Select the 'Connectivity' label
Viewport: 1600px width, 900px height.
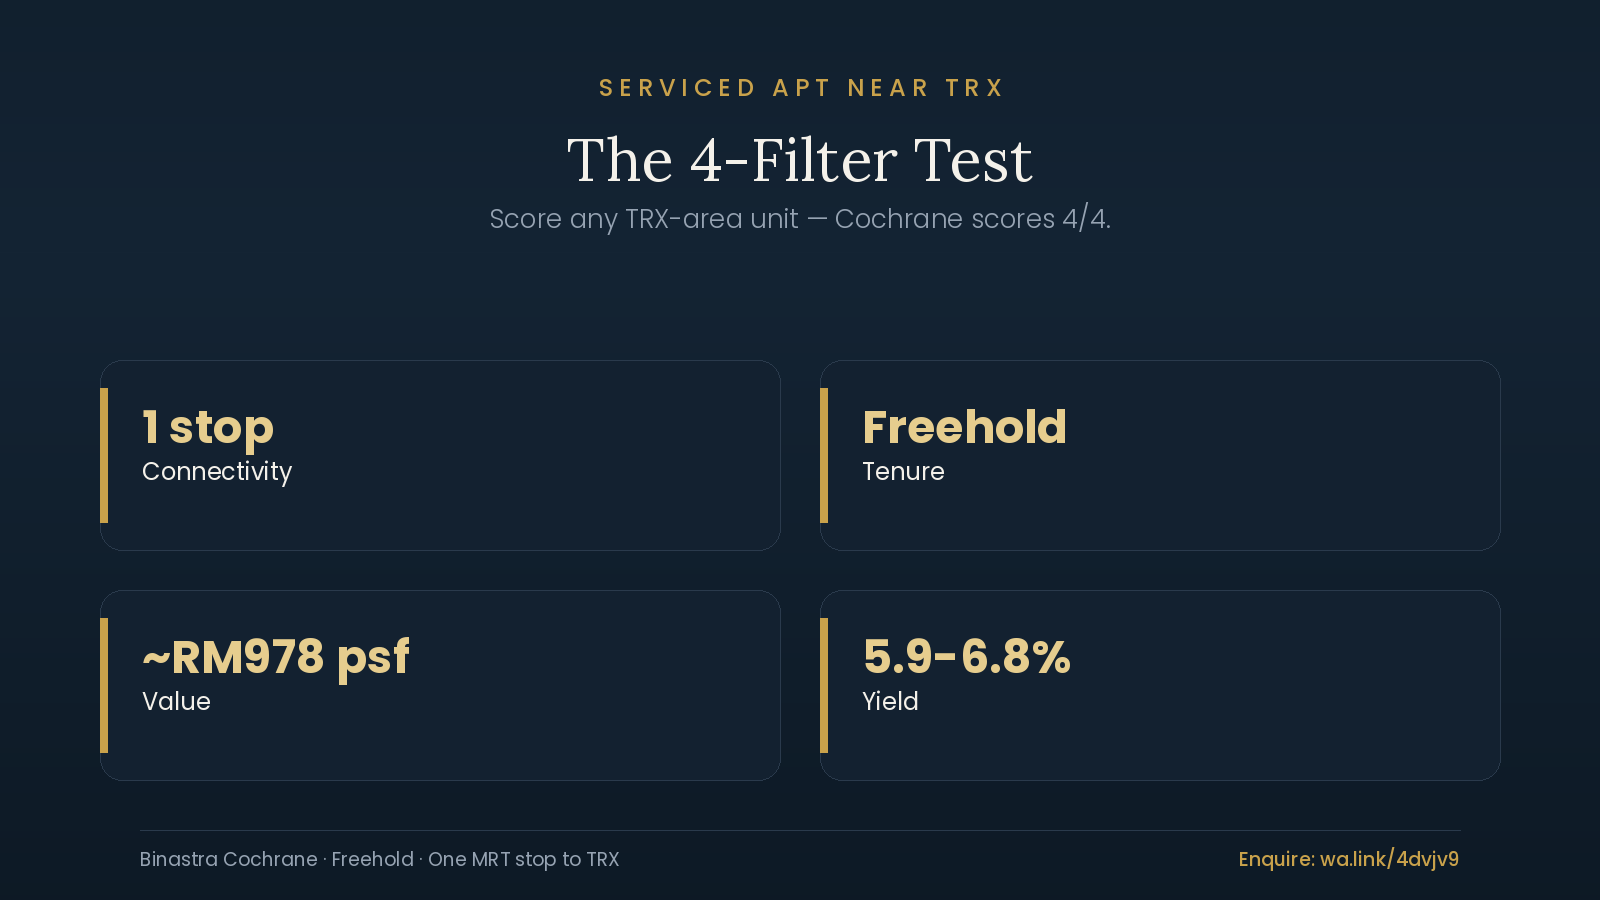pos(217,472)
